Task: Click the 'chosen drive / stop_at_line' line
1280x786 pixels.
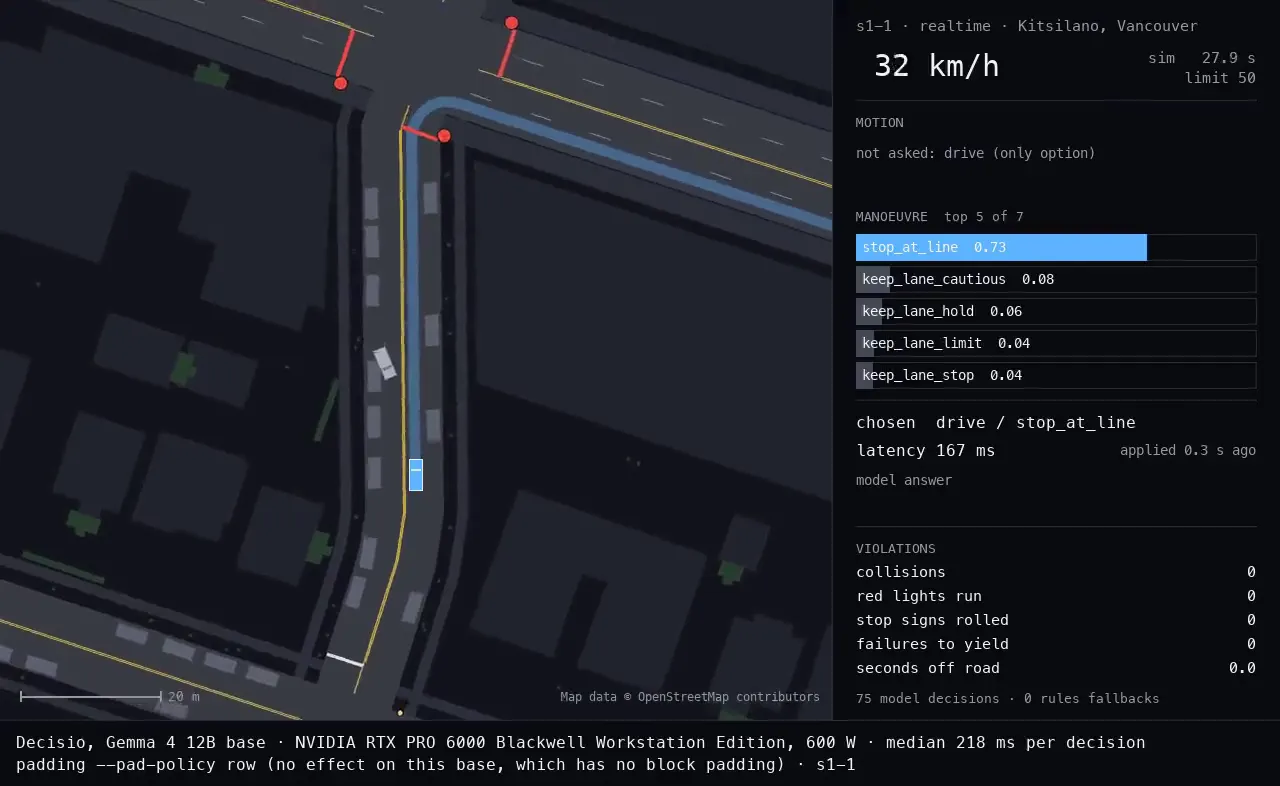Action: (996, 422)
